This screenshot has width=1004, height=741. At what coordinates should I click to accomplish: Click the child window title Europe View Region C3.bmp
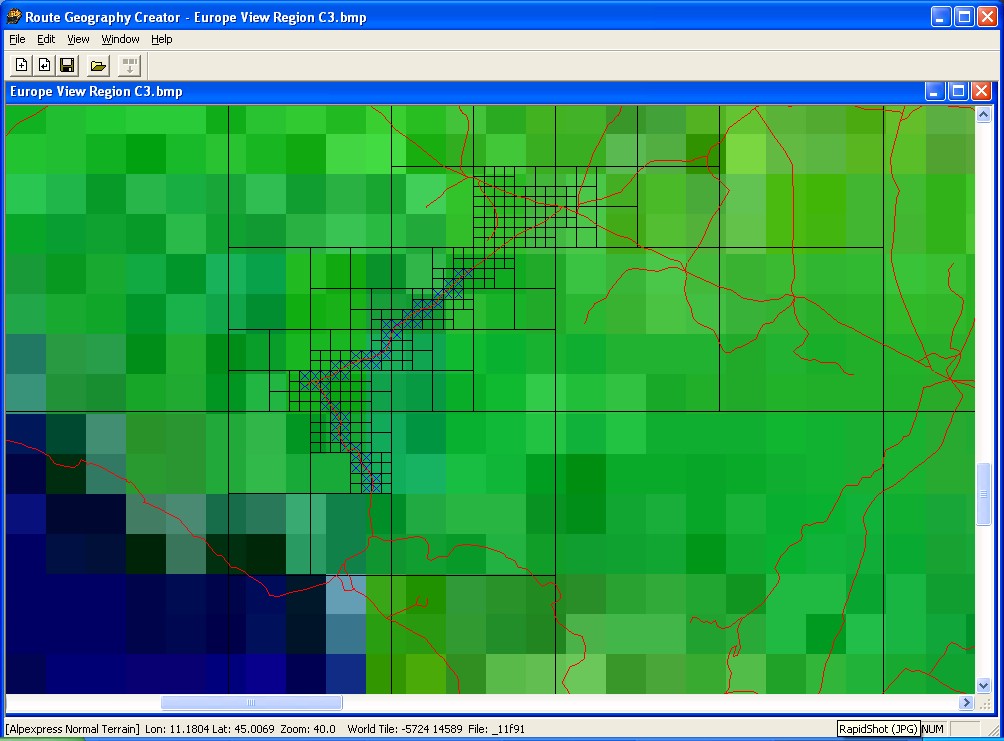[x=96, y=92]
